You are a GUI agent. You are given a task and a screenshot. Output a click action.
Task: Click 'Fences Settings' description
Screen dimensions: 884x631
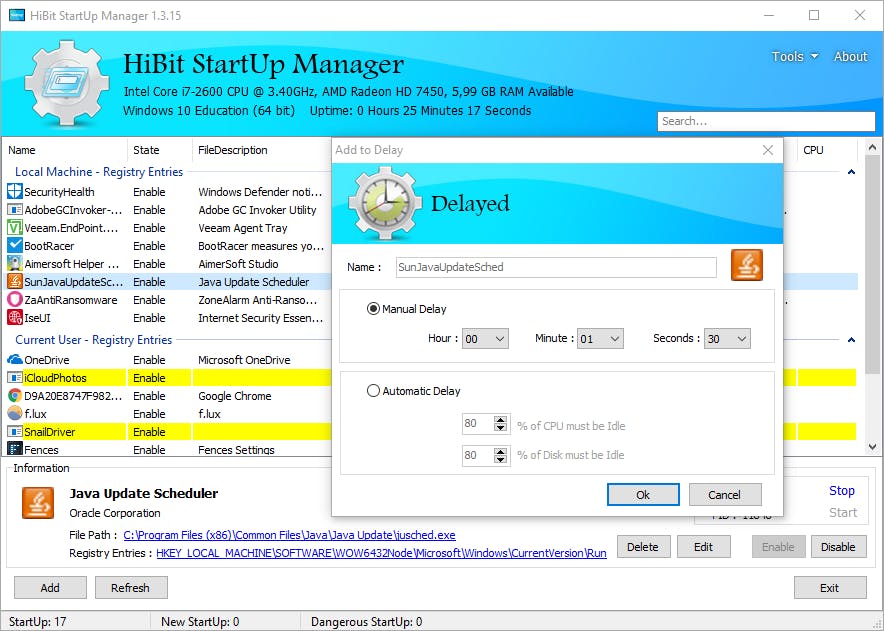coord(236,449)
